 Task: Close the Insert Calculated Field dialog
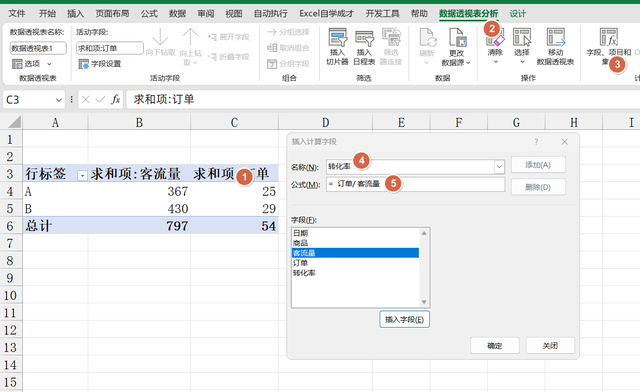pos(564,142)
